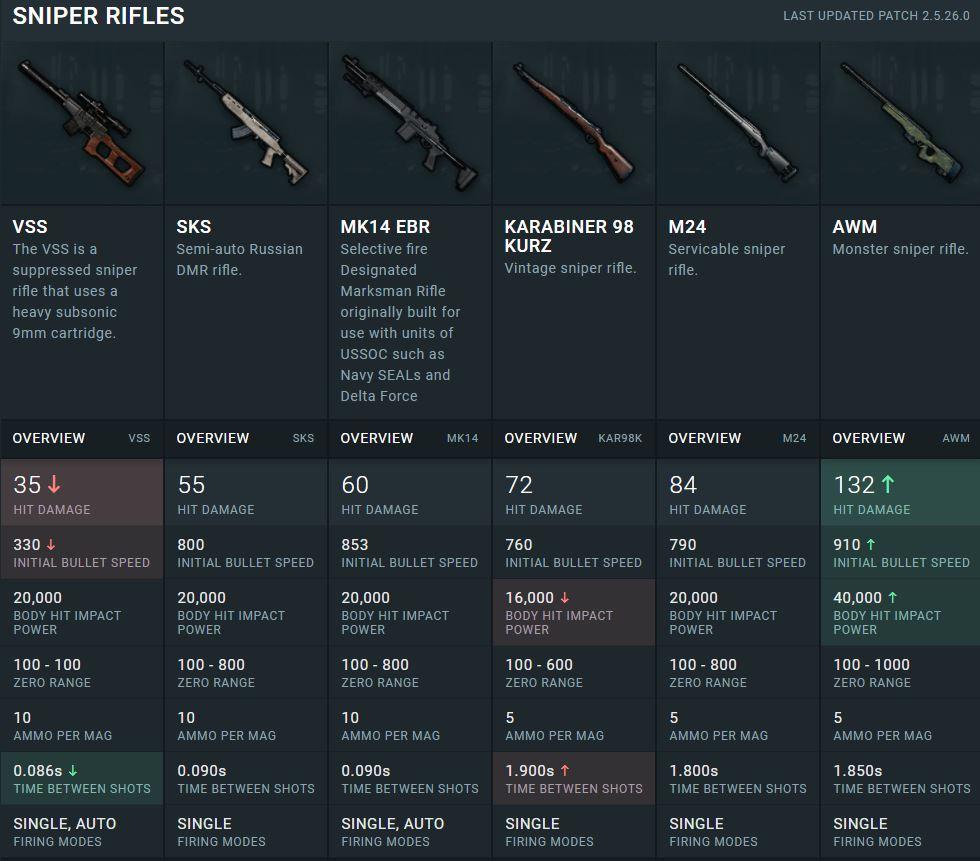This screenshot has height=861, width=980.
Task: Click the VSS ammo per mag value 10
Action: coord(22,717)
